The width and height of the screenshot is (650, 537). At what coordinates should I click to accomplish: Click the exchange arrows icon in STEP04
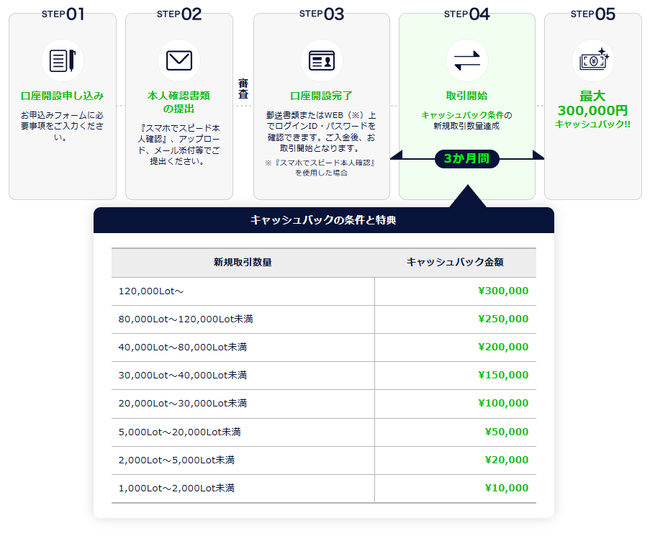click(466, 60)
